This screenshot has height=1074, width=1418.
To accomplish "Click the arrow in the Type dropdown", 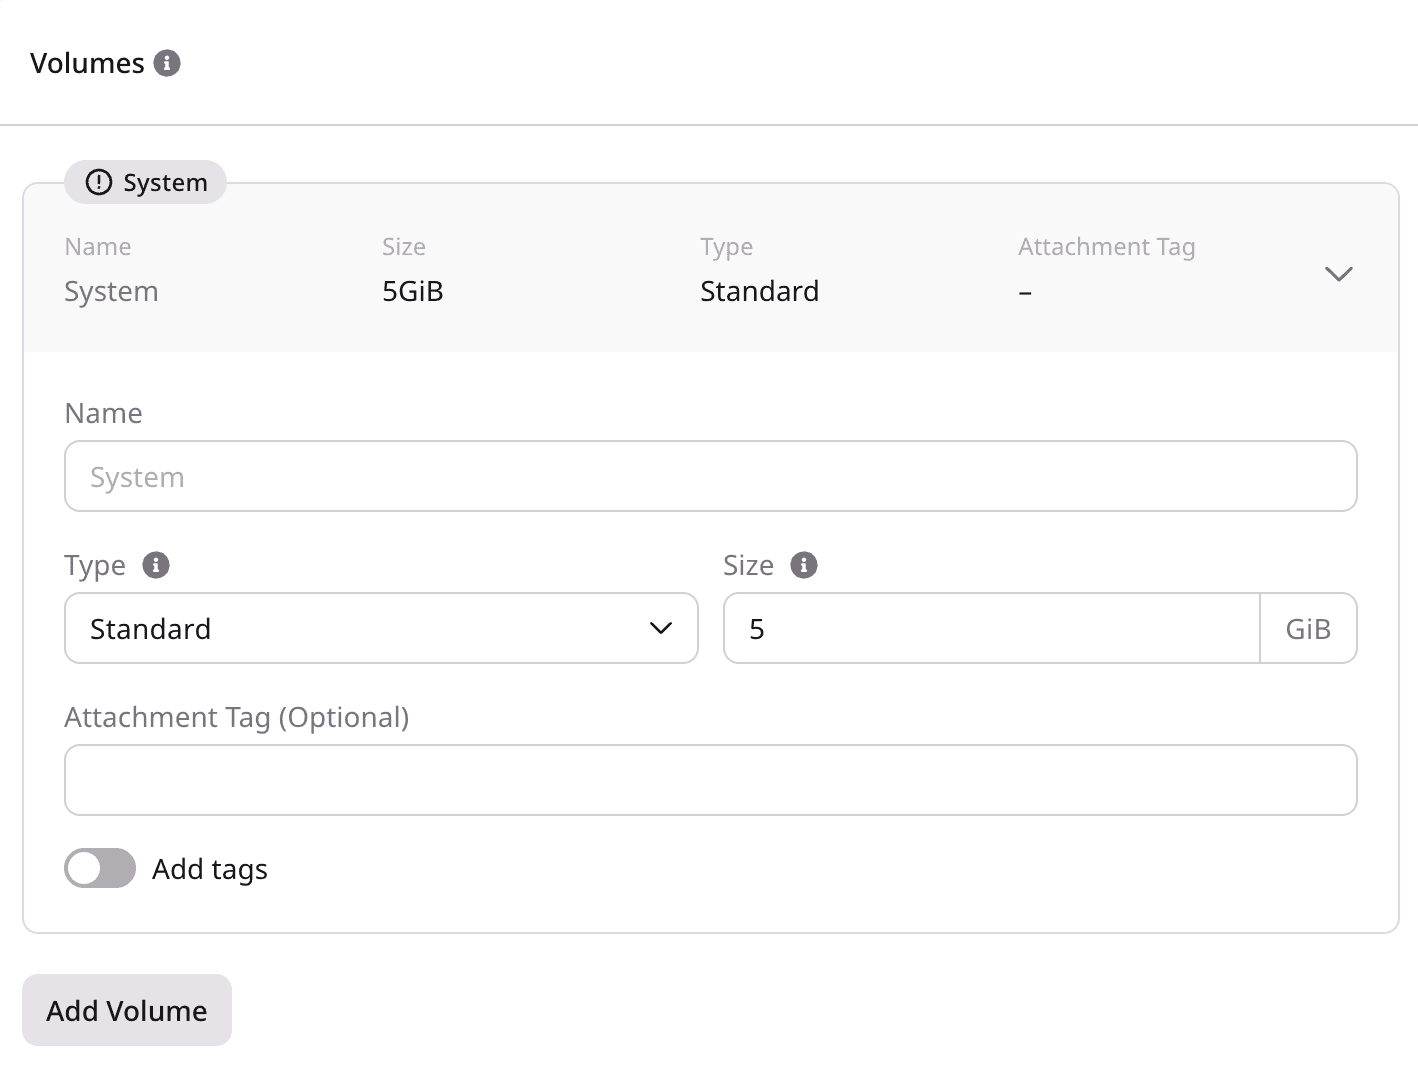I will 660,628.
